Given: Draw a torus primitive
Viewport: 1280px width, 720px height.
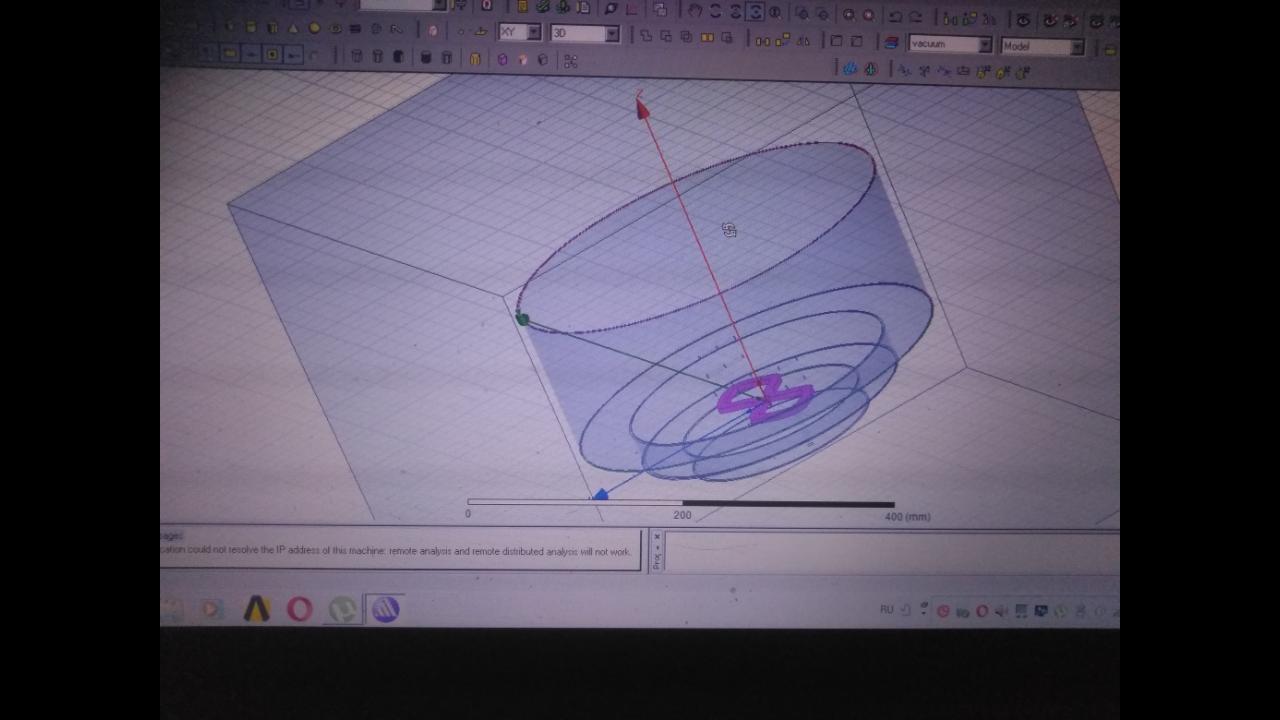Looking at the screenshot, I should point(335,28).
